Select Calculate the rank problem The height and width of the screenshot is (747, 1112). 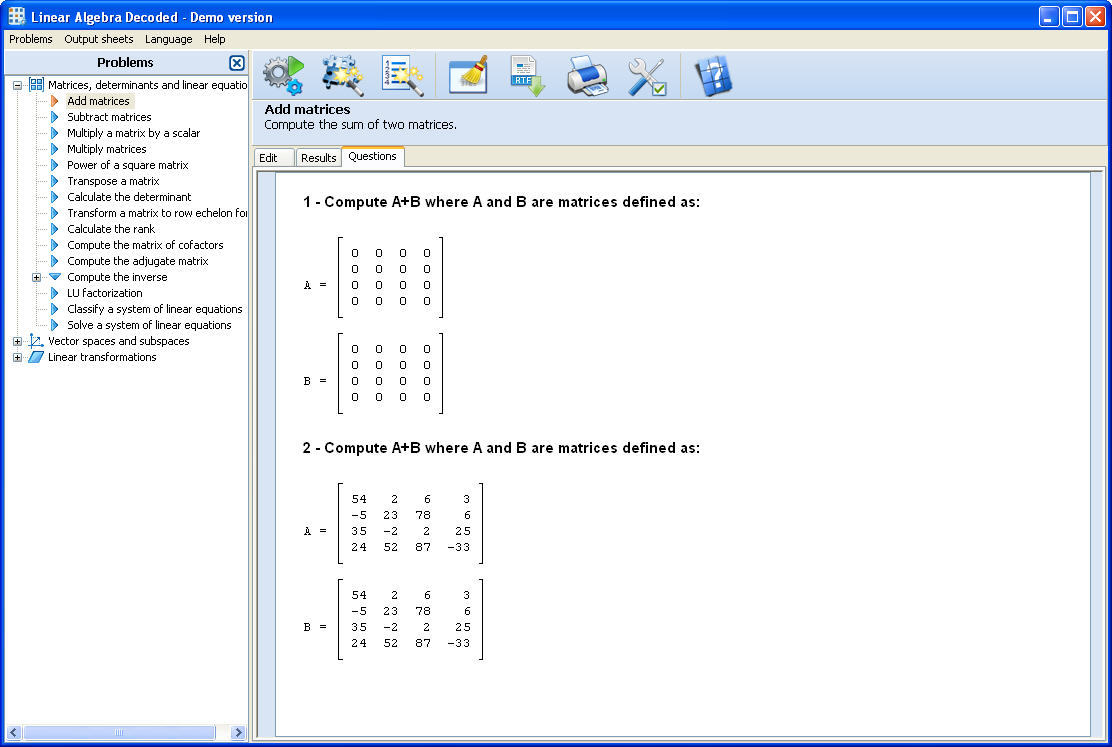[111, 229]
